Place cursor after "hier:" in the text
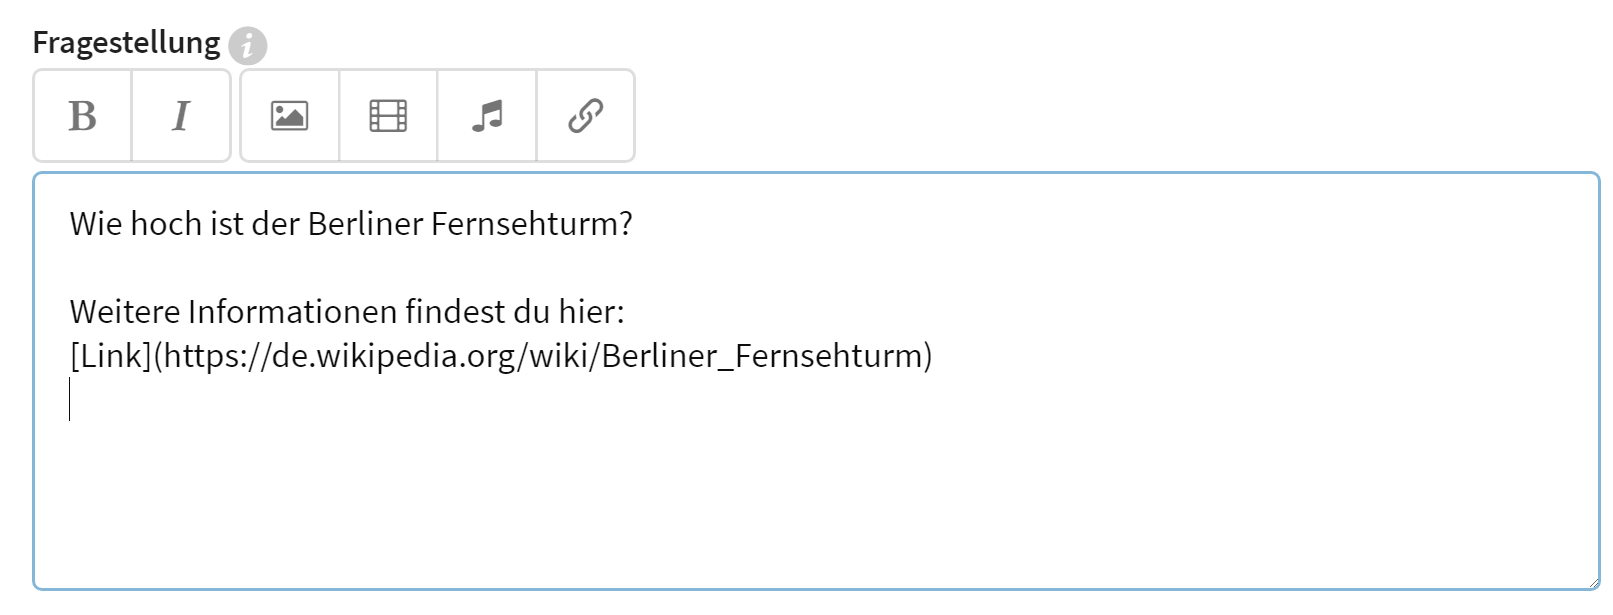 click(x=626, y=312)
